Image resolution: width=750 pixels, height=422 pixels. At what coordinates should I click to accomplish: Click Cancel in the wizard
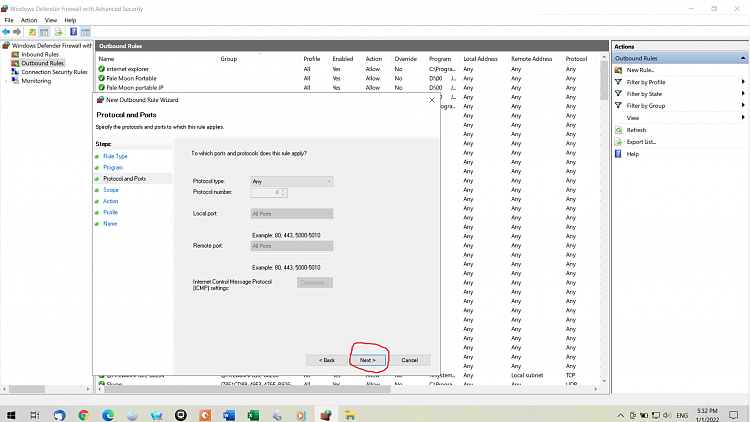(409, 360)
